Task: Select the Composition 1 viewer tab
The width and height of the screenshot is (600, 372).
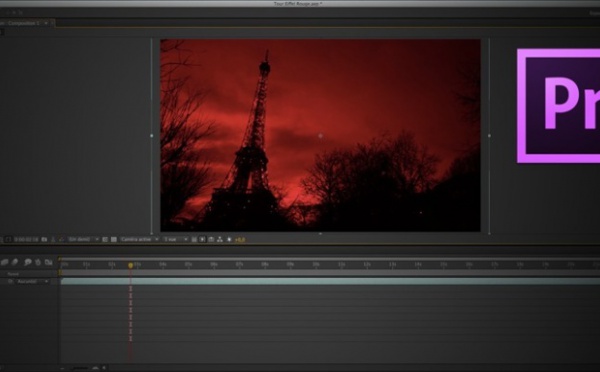Action: click(x=23, y=23)
